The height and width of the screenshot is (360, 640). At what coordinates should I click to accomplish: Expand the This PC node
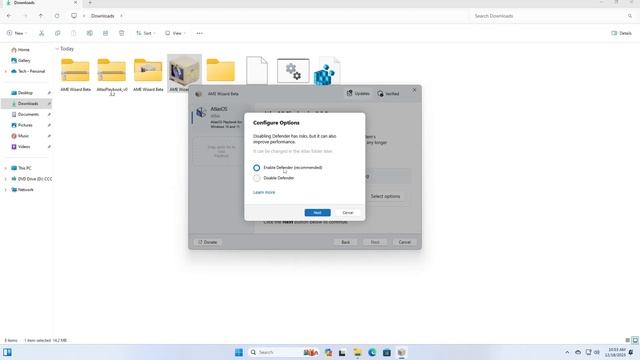[6, 168]
